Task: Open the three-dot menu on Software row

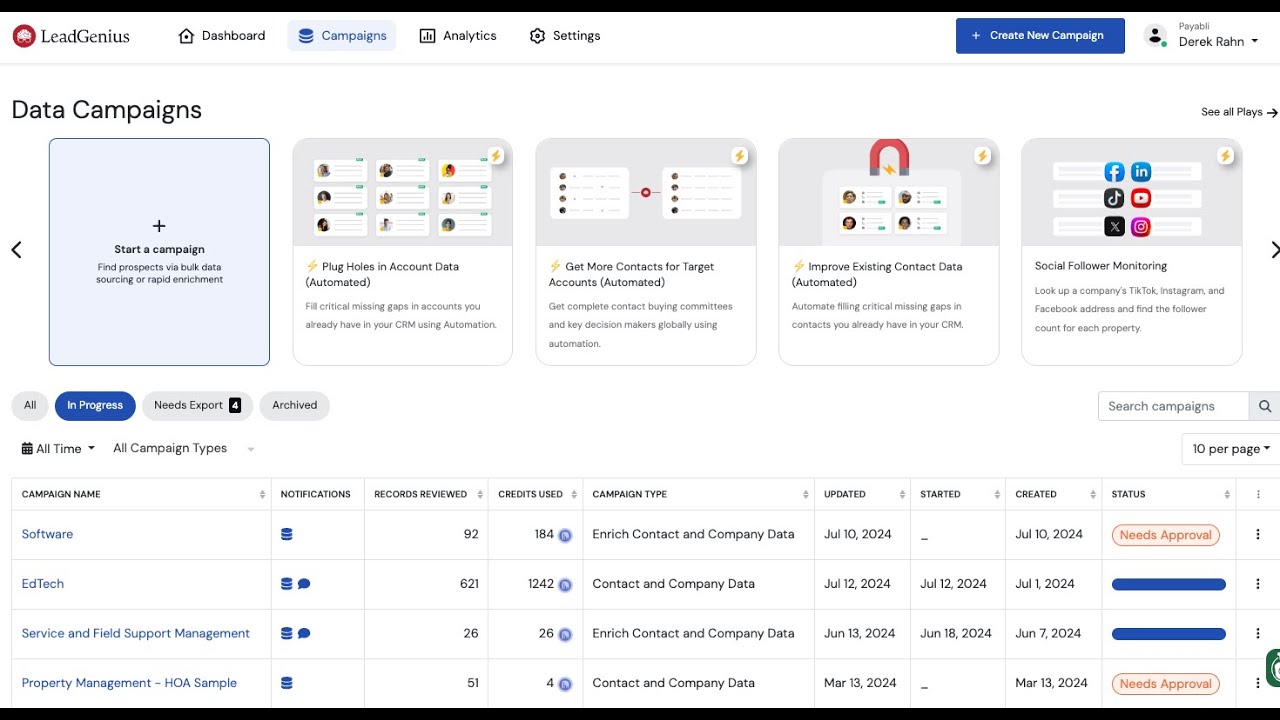Action: [1257, 534]
